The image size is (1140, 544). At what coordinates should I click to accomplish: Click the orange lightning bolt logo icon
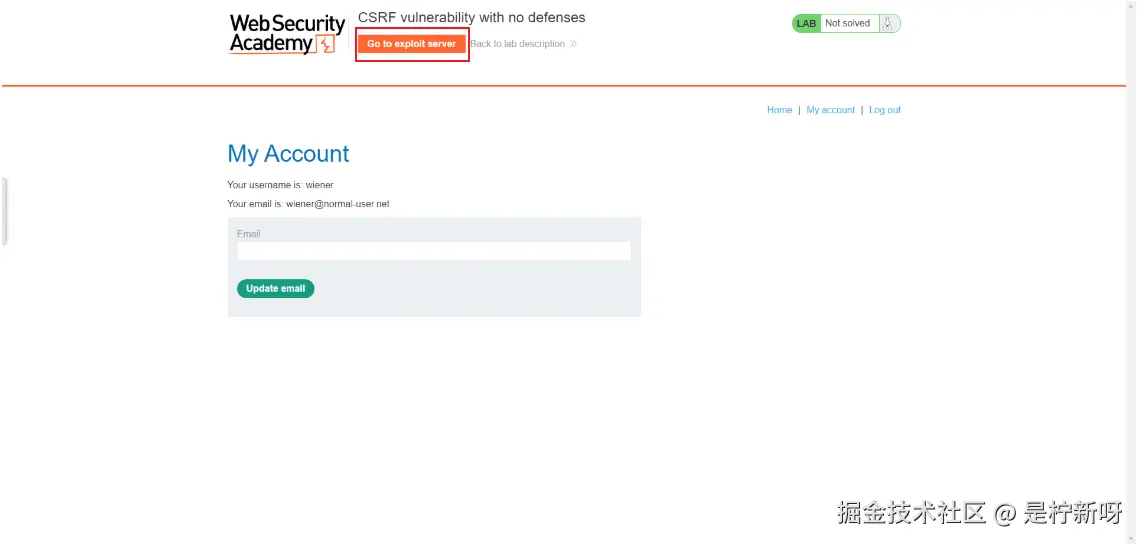point(326,44)
